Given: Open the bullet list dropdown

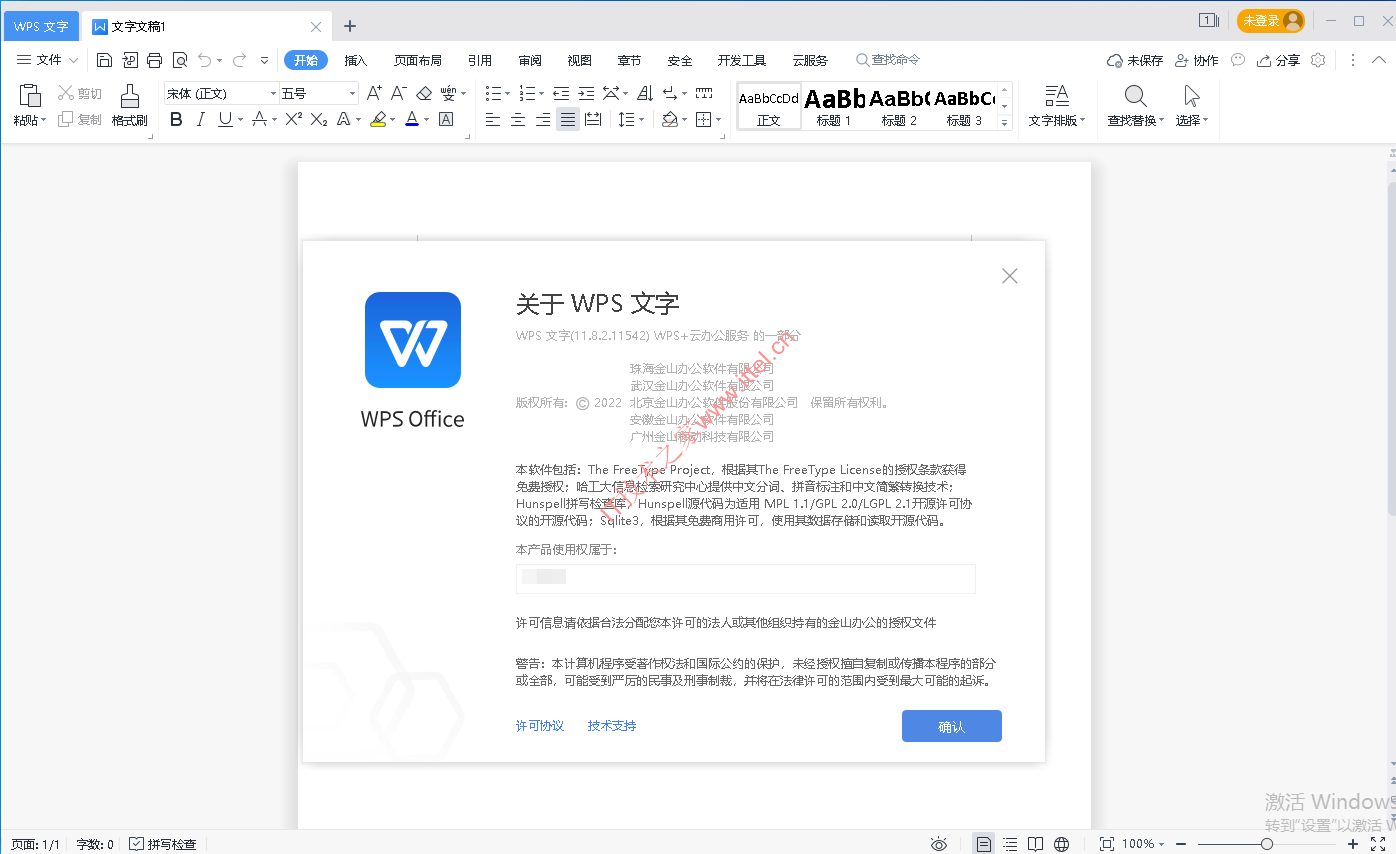Looking at the screenshot, I should coord(507,94).
